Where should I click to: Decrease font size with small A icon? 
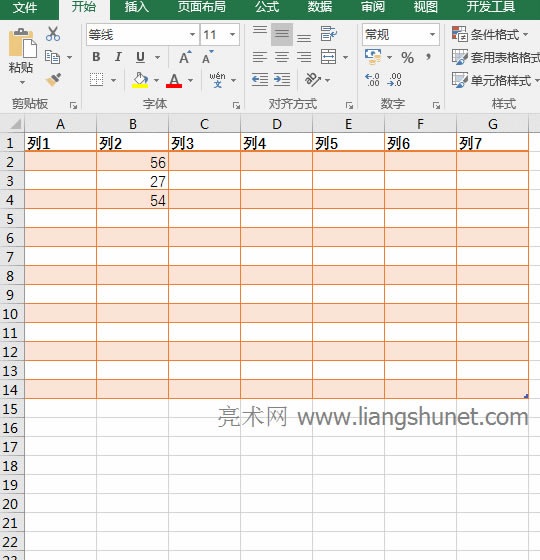point(208,57)
